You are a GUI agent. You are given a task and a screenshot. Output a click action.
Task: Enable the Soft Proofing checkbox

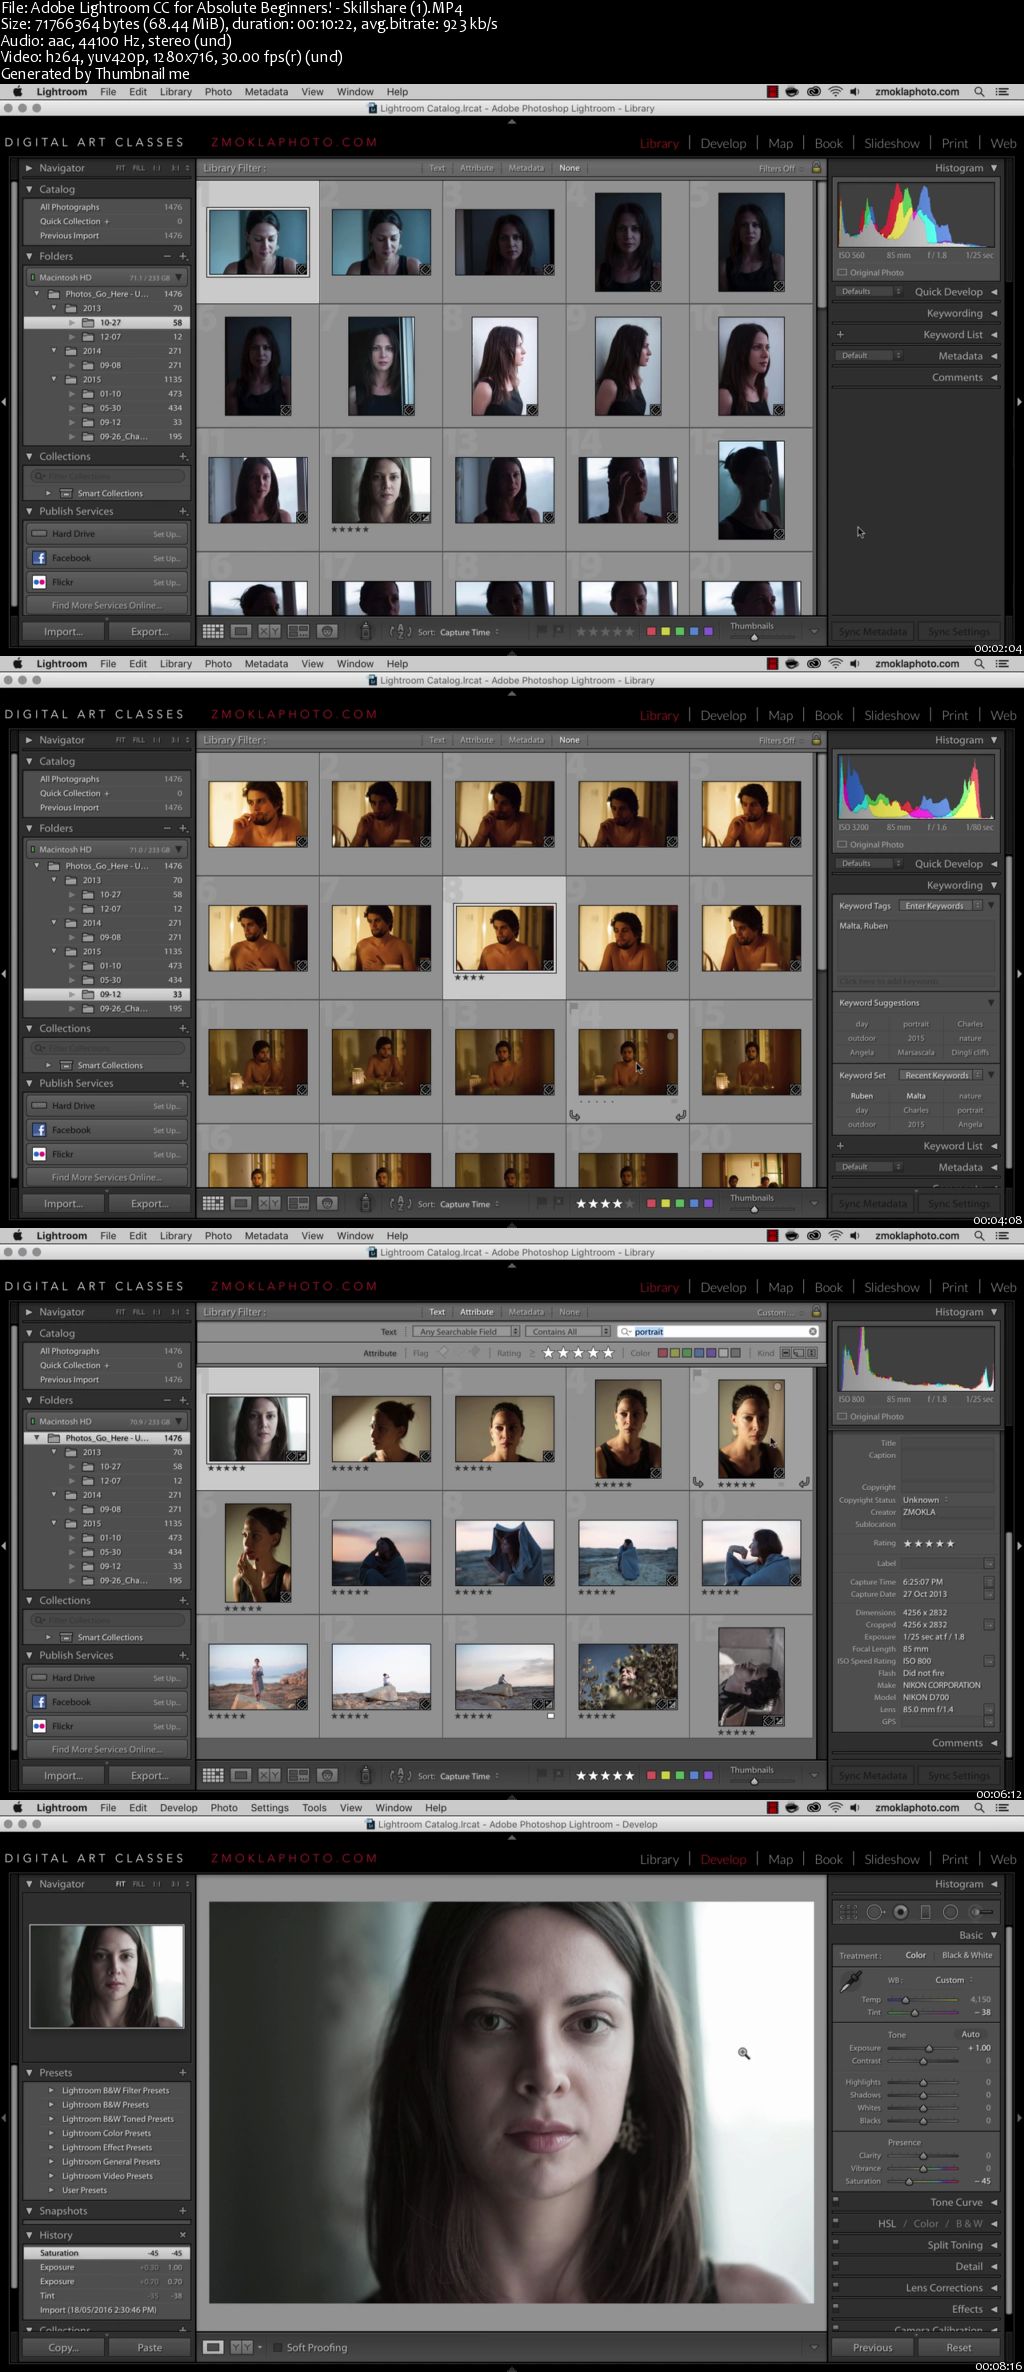(x=277, y=2347)
